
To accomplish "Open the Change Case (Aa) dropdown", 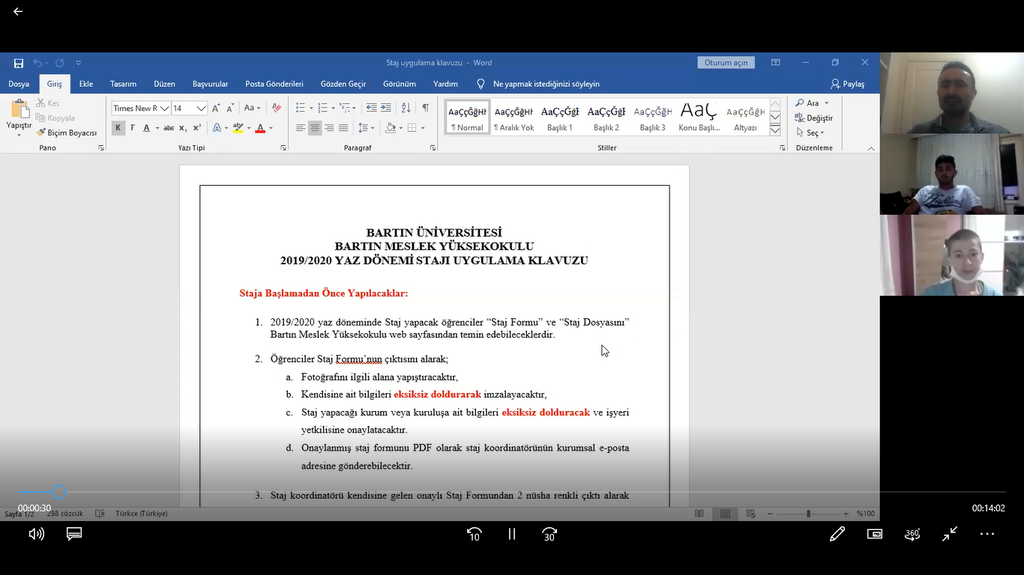I will click(x=252, y=108).
